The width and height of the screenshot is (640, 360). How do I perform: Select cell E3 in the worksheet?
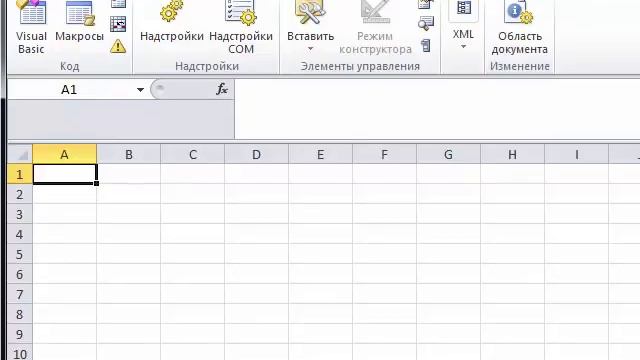click(x=320, y=214)
